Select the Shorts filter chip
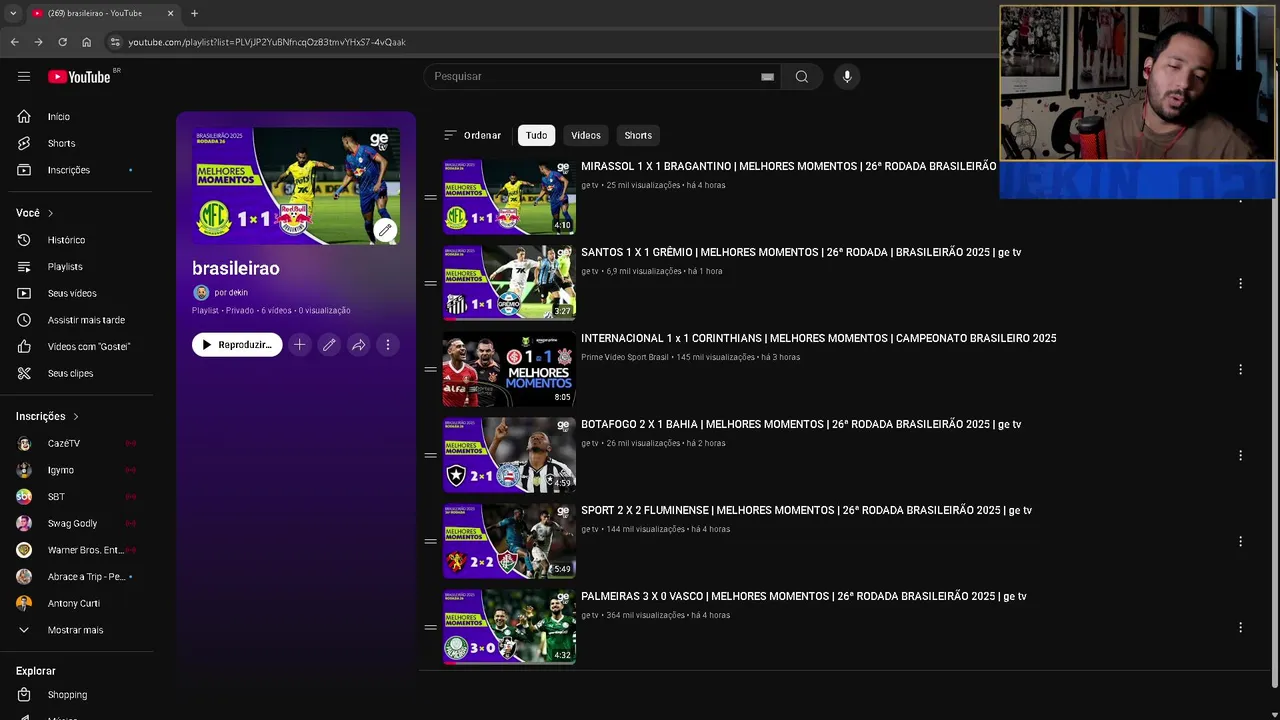1280x720 pixels. coord(638,135)
